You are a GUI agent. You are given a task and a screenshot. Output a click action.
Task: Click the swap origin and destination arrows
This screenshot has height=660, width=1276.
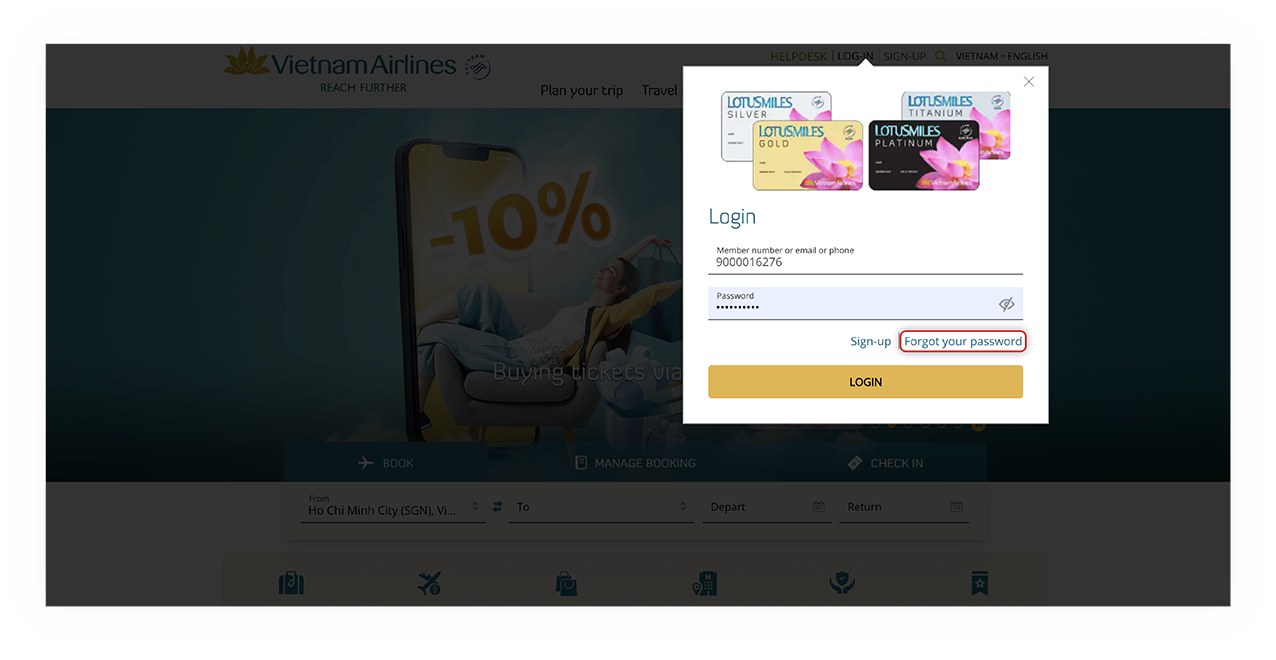pos(497,506)
